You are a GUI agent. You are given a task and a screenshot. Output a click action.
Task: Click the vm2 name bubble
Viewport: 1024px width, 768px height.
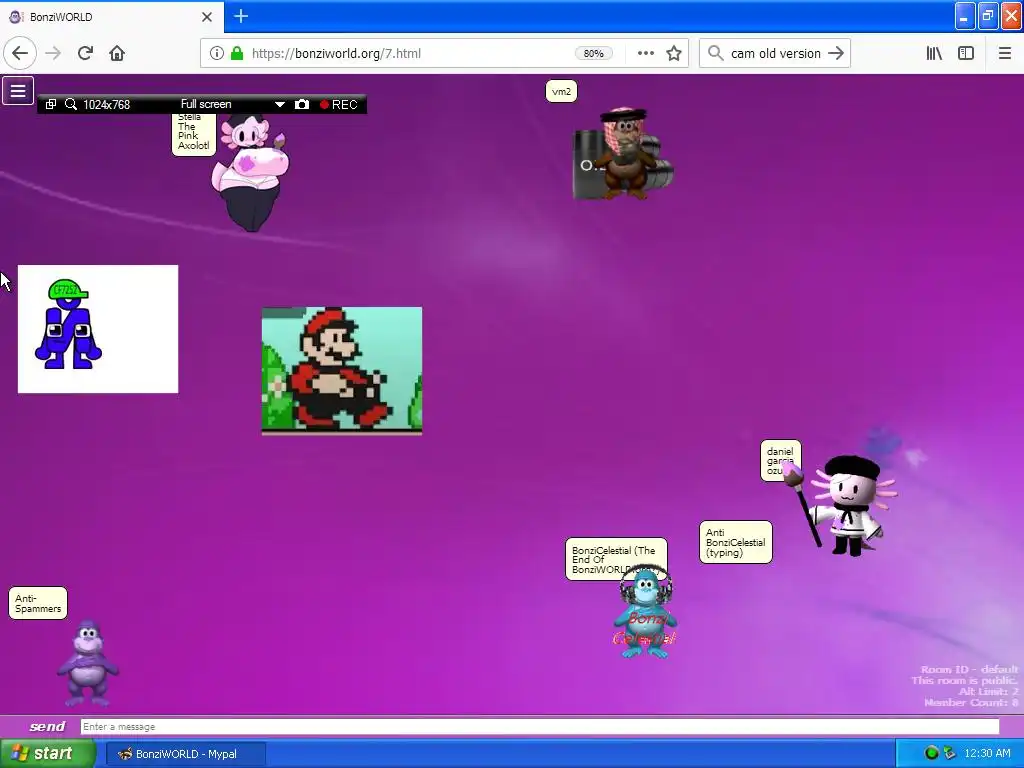[561, 91]
